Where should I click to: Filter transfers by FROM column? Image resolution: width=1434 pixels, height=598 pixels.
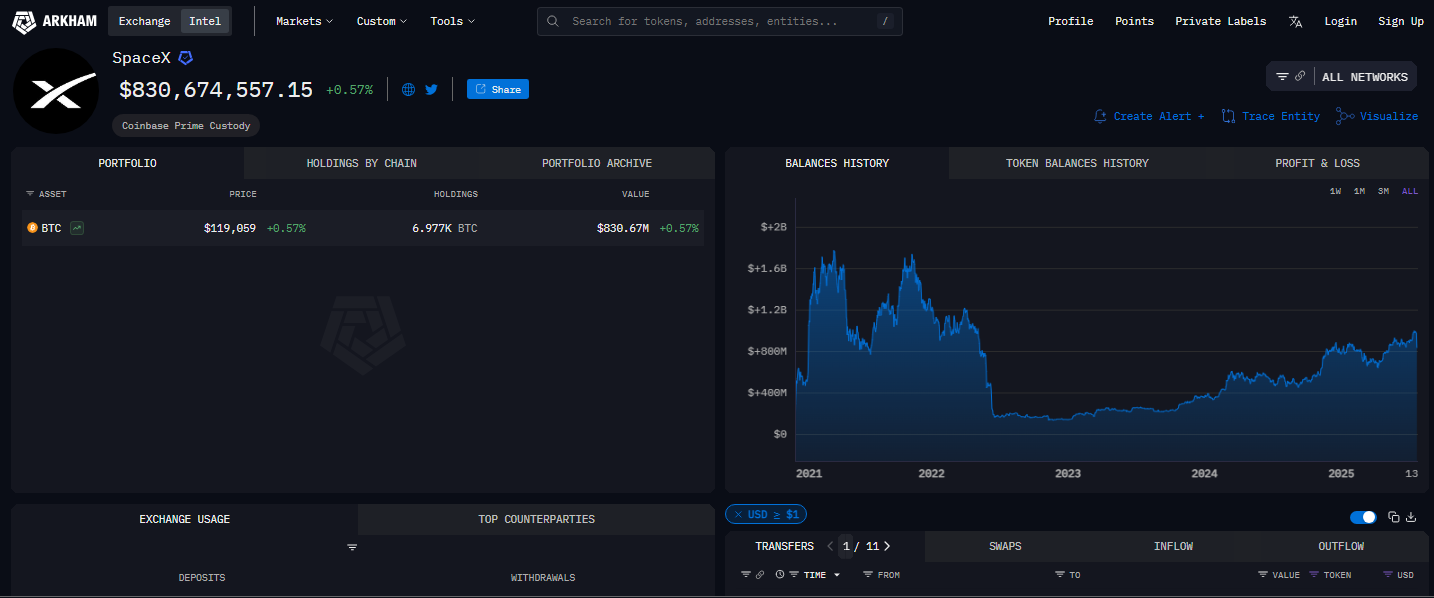(867, 575)
